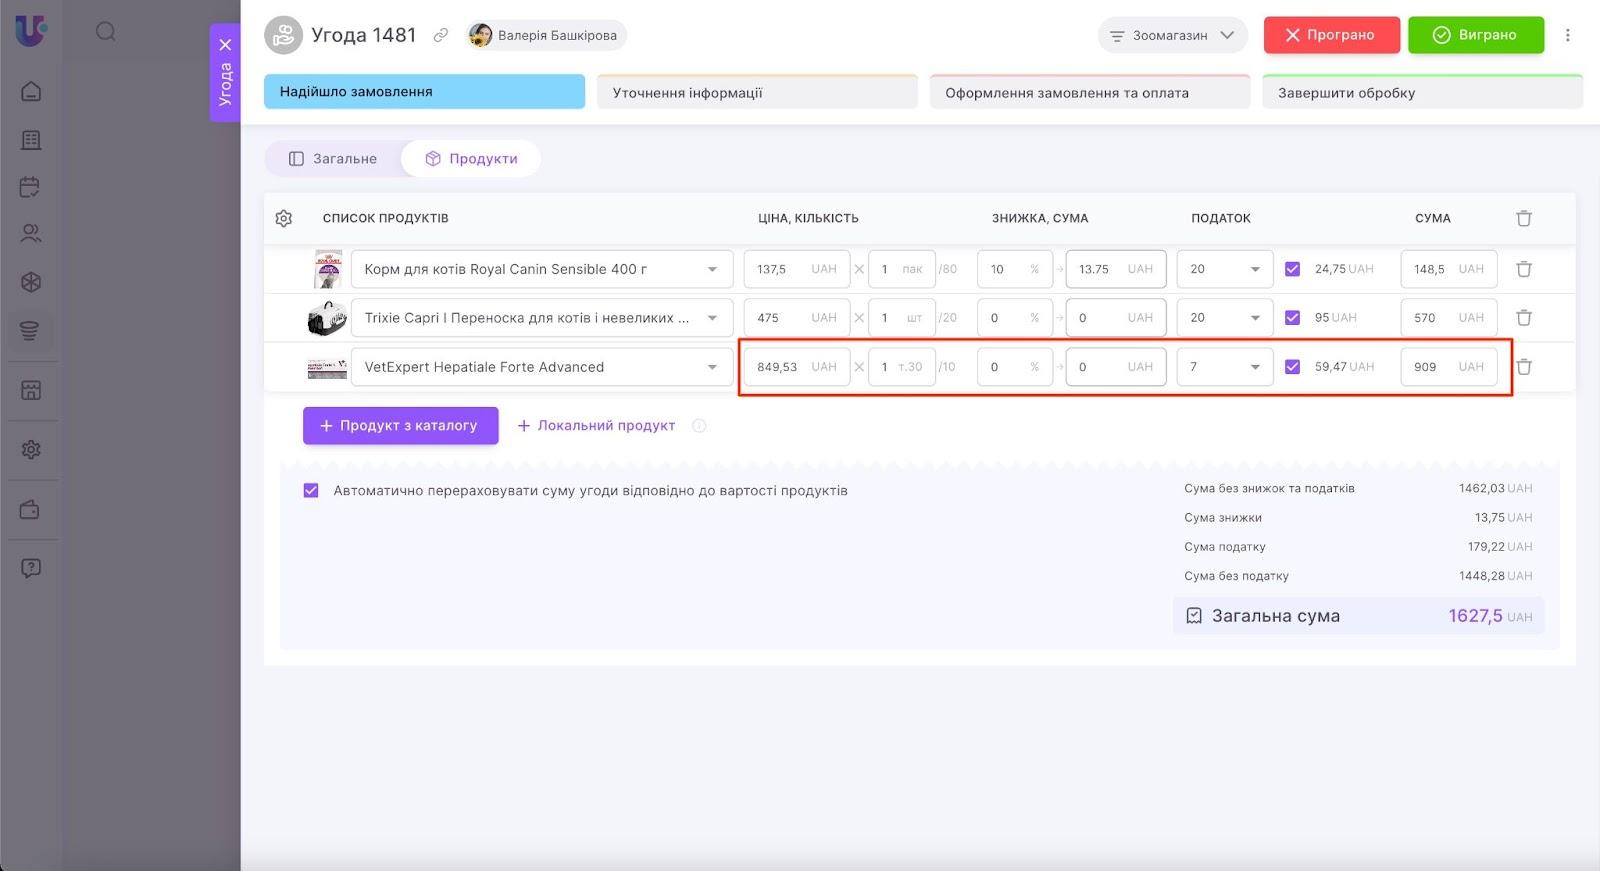Delete the Royal Canin Sensible product row
This screenshot has width=1600, height=871.
pyautogui.click(x=1523, y=269)
